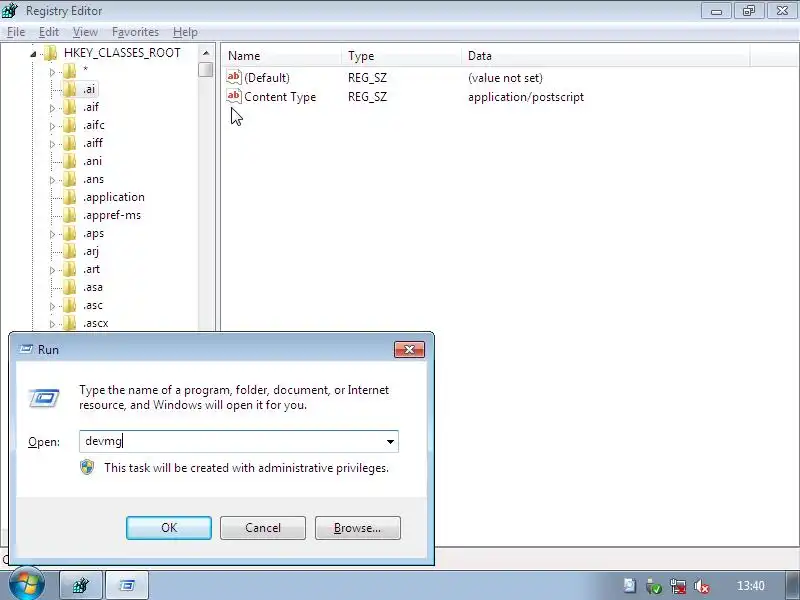Click the Run dialog title icon

(x=26, y=349)
